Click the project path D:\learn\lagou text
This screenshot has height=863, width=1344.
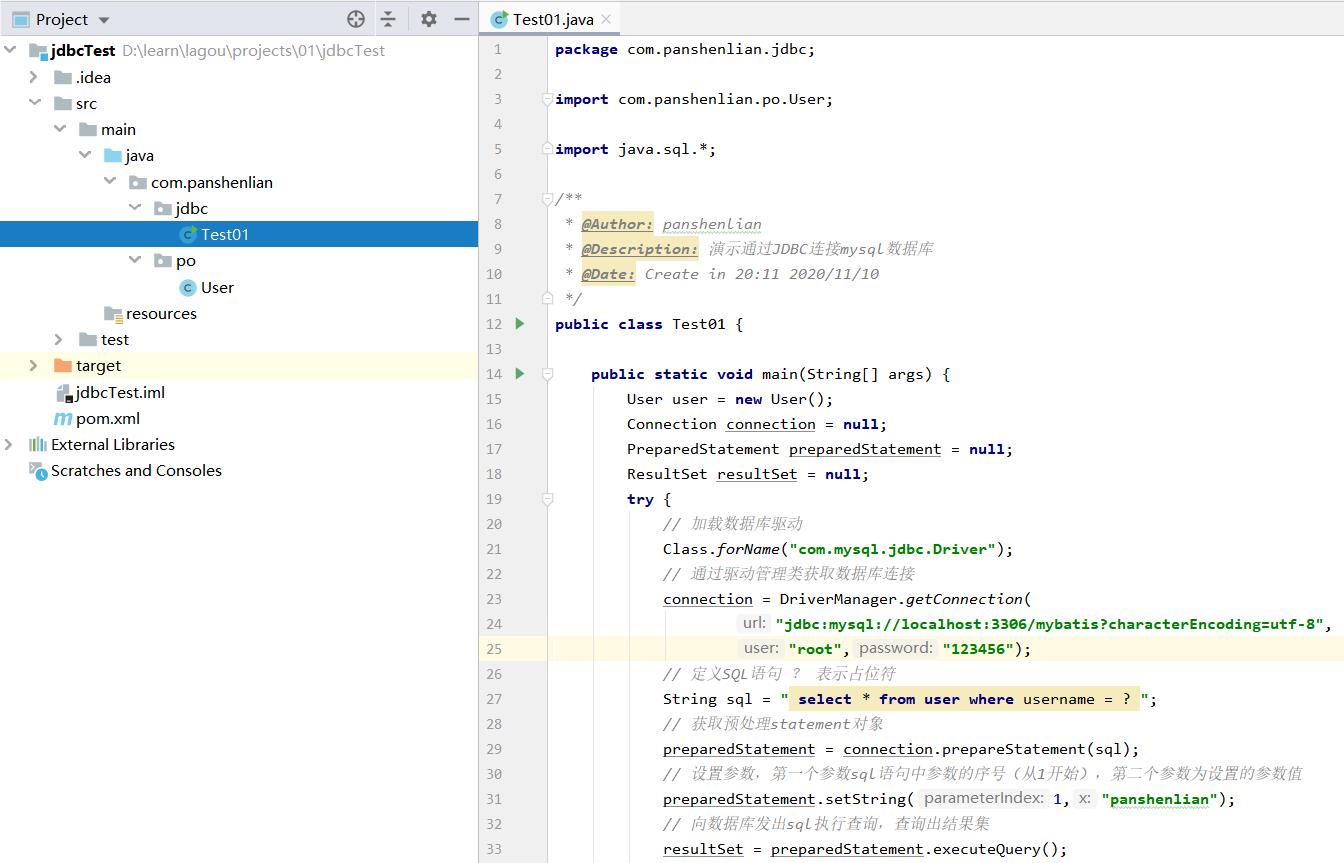point(254,50)
